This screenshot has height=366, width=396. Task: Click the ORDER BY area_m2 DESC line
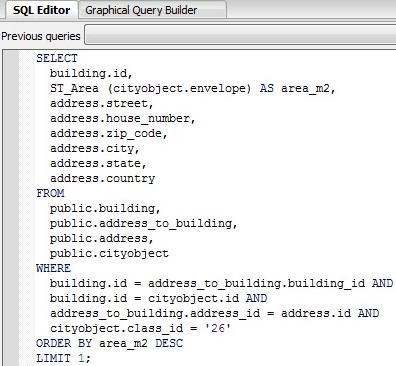(109, 343)
